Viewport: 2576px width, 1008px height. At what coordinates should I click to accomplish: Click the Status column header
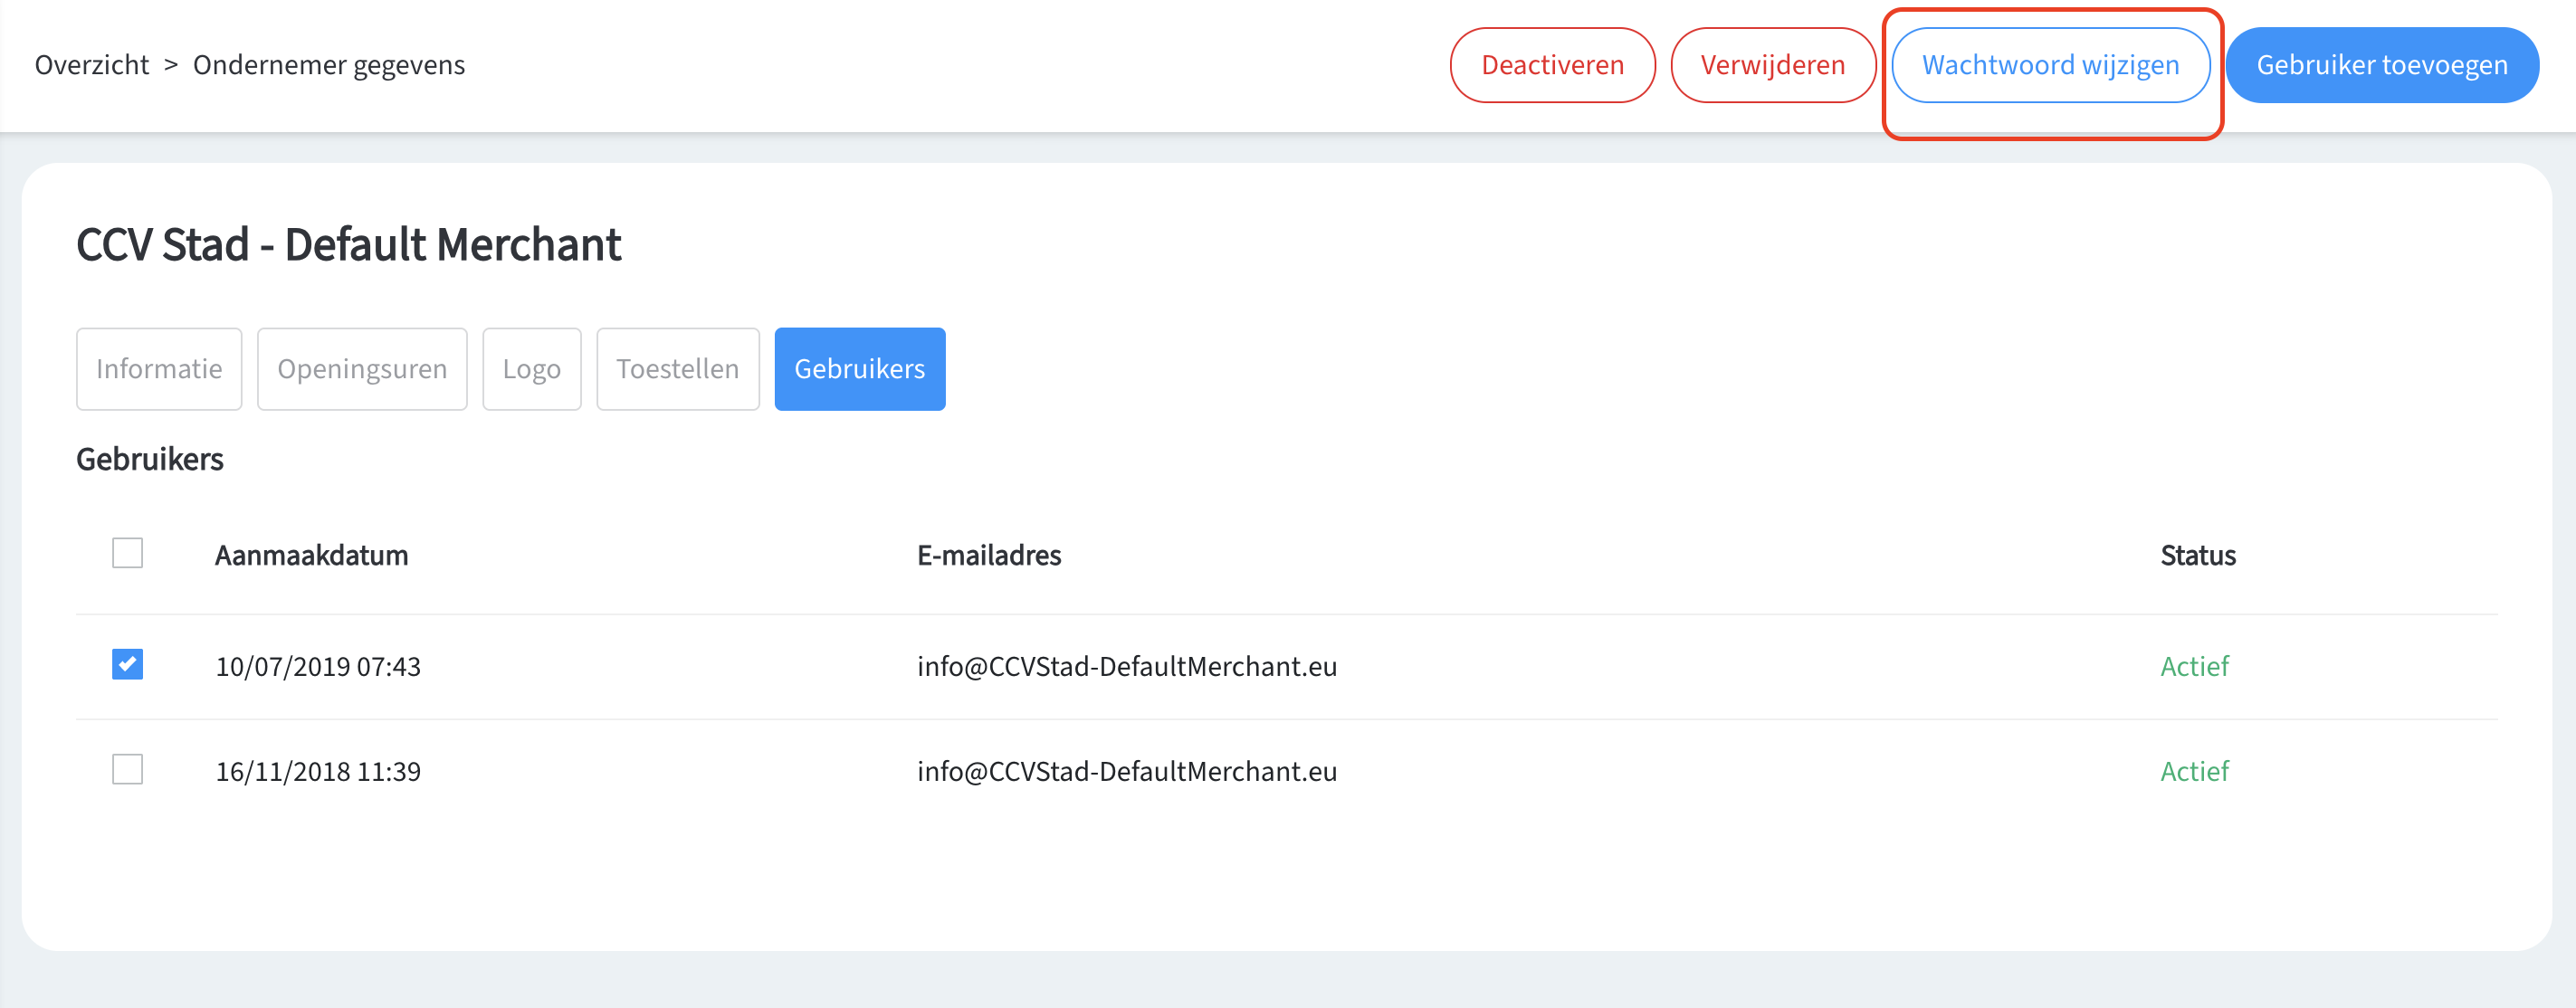click(2197, 555)
